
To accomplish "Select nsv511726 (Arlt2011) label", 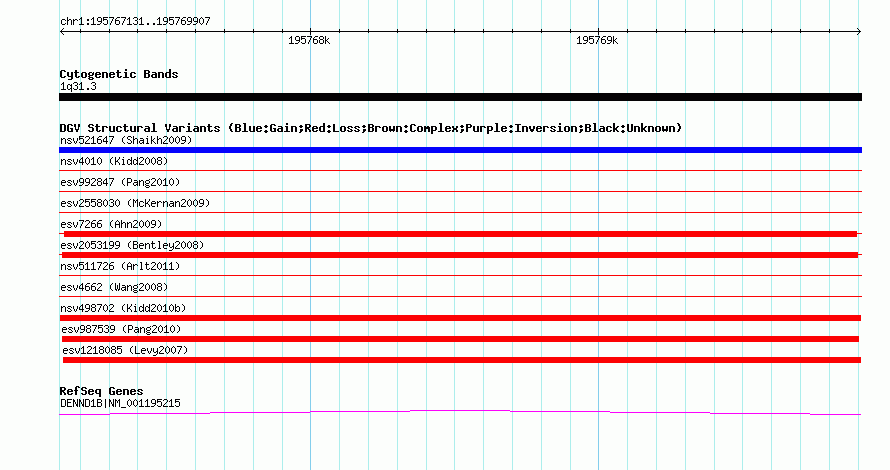I will 120,266.
